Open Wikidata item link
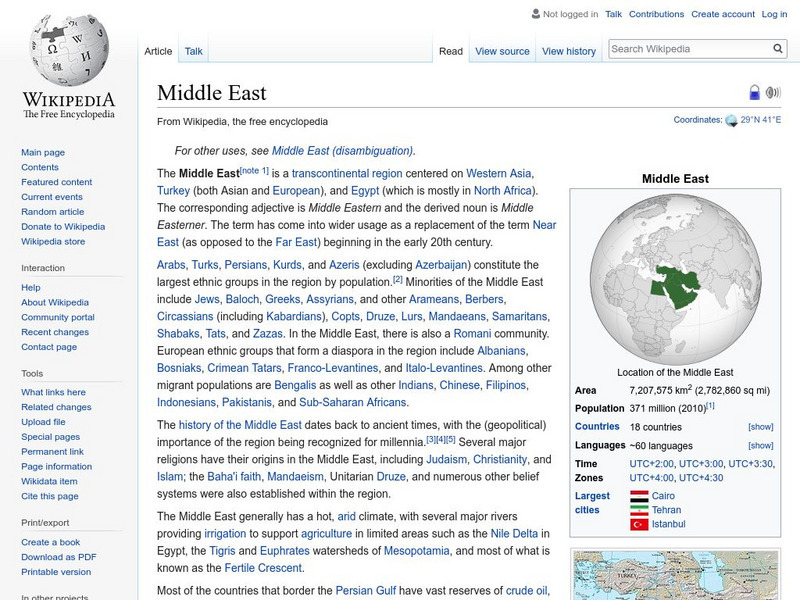Image resolution: width=800 pixels, height=600 pixels. [x=49, y=481]
